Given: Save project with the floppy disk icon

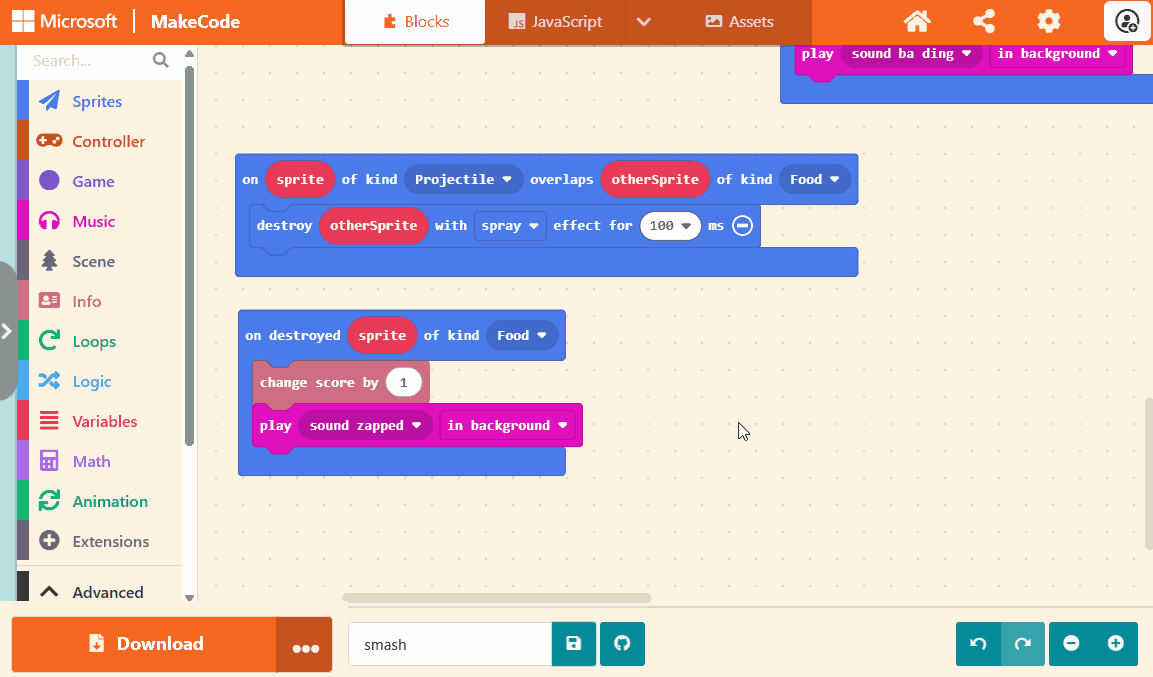Looking at the screenshot, I should tap(574, 644).
